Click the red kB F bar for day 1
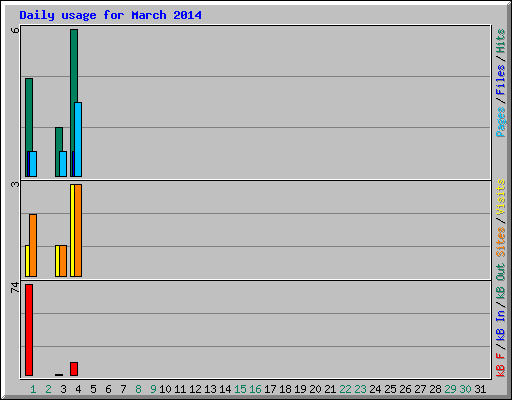Image resolution: width=512 pixels, height=400 pixels. 29,330
